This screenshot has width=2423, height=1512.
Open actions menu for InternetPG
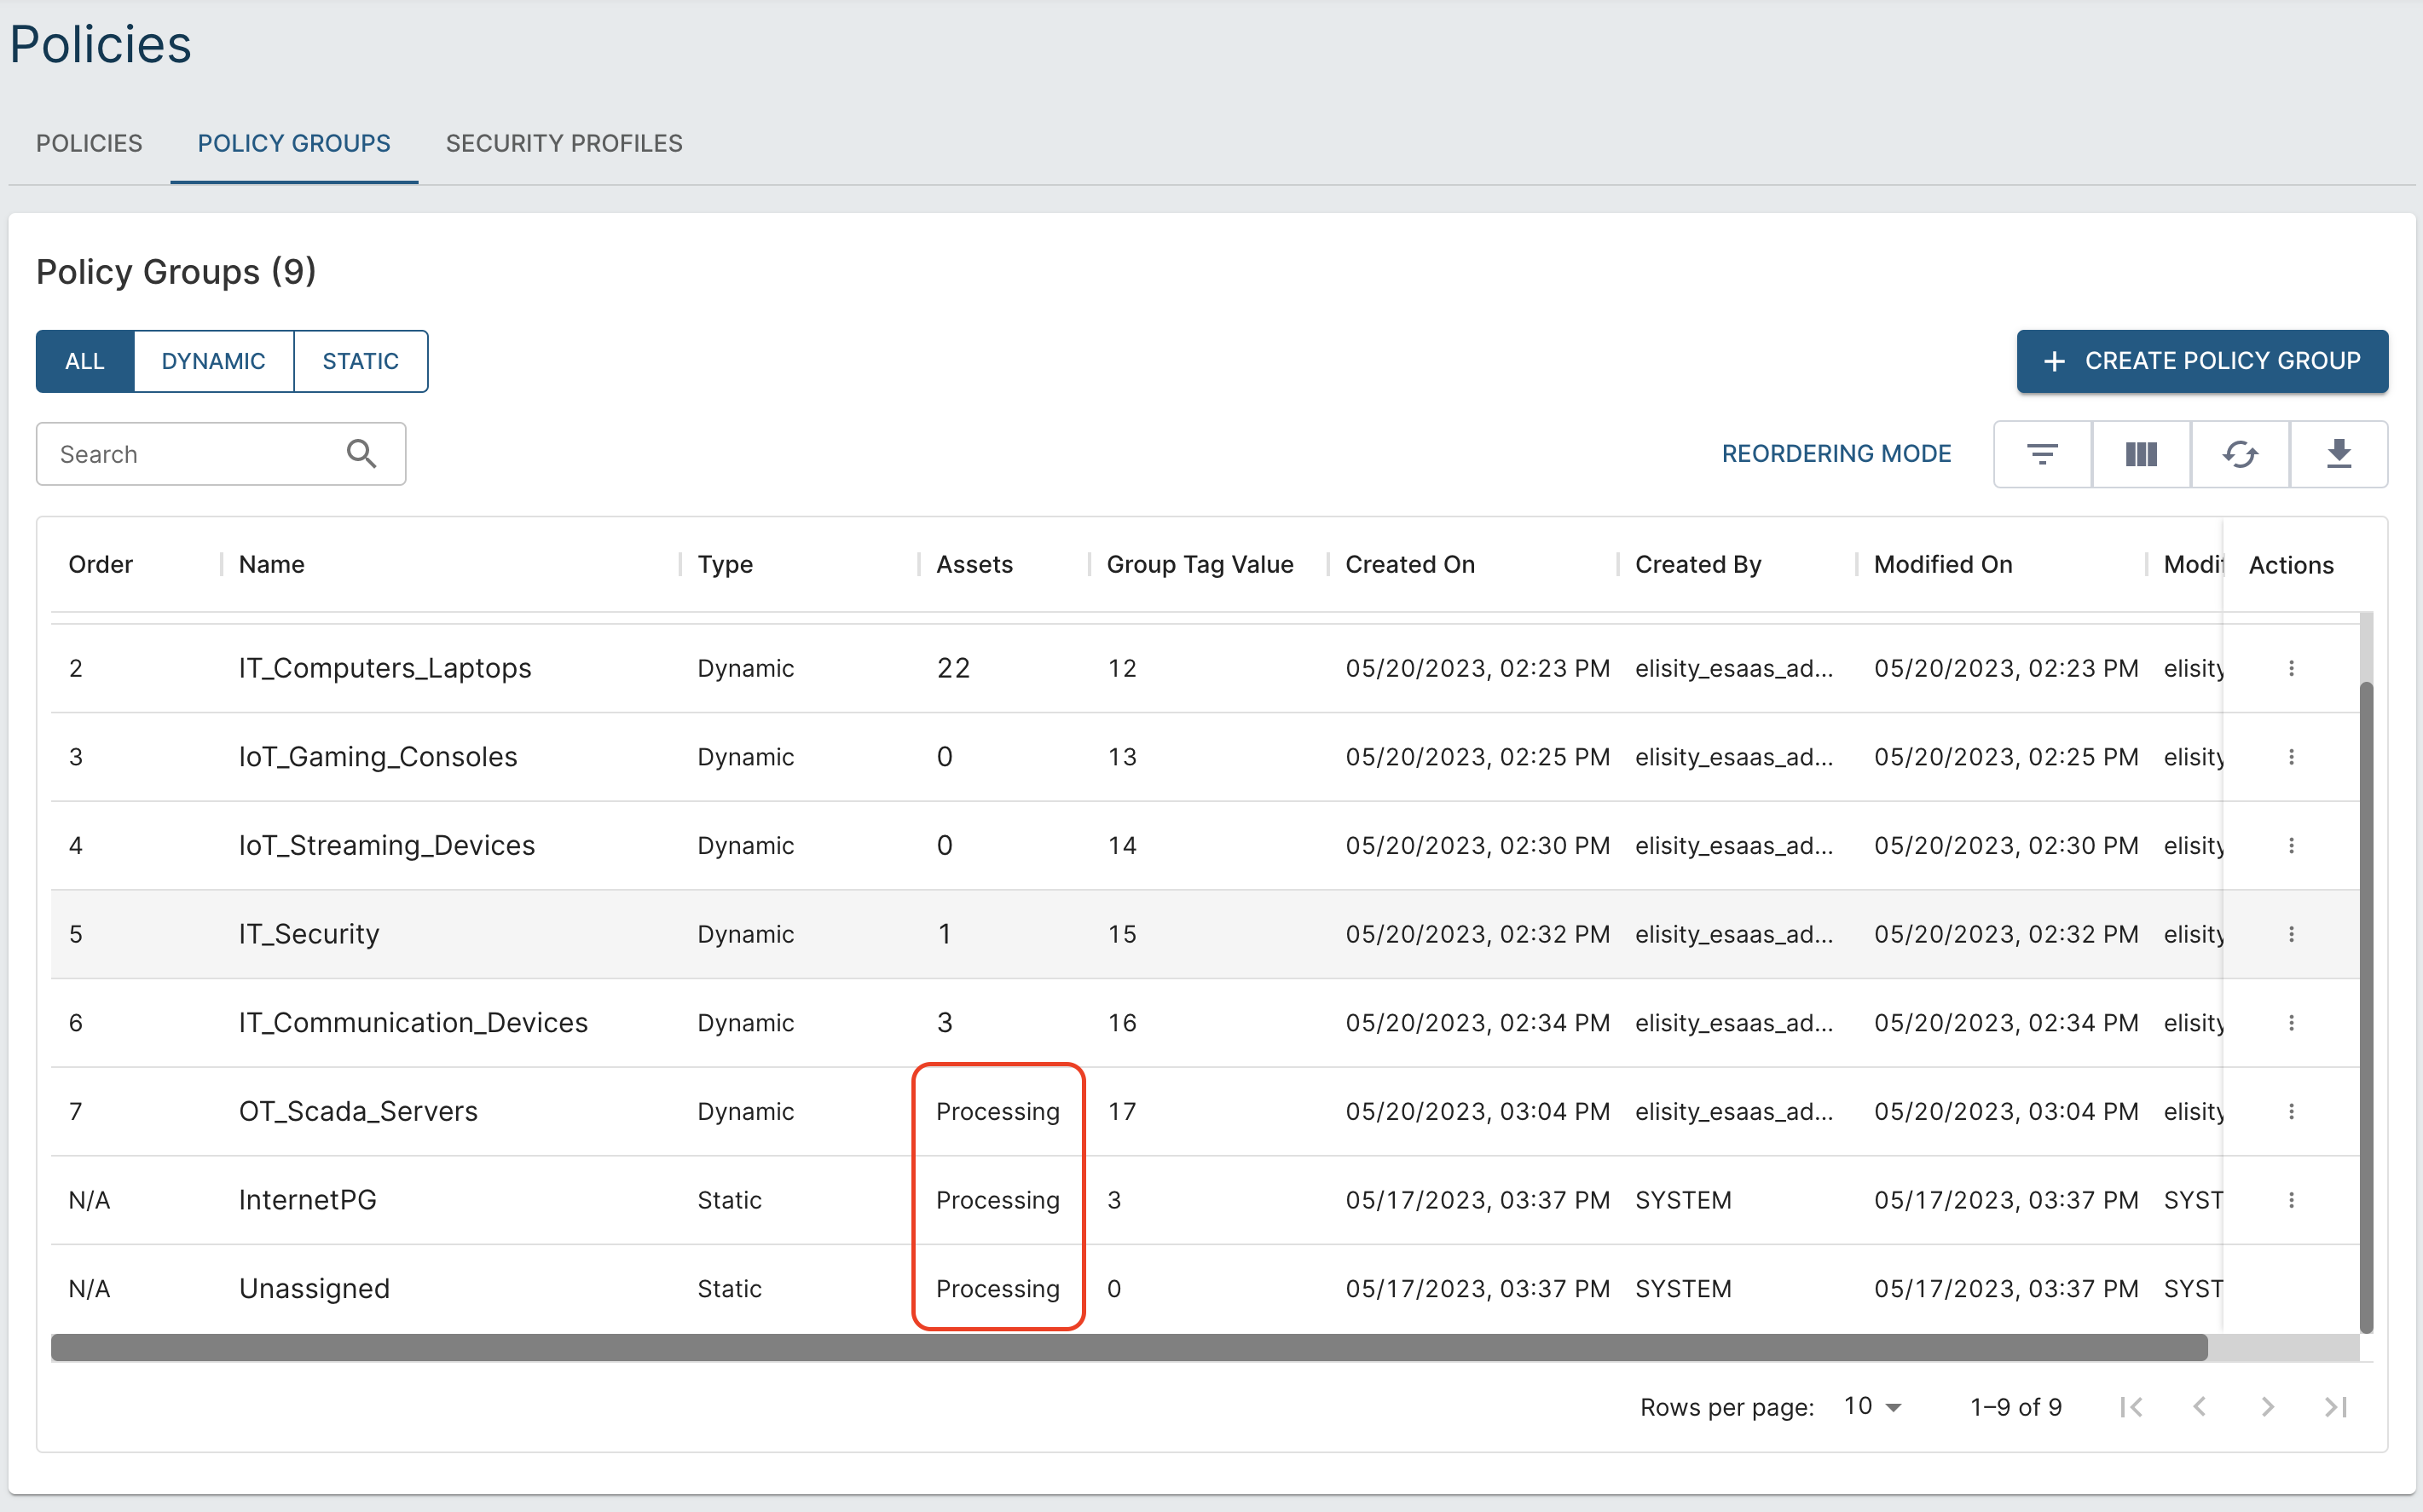pyautogui.click(x=2291, y=1200)
